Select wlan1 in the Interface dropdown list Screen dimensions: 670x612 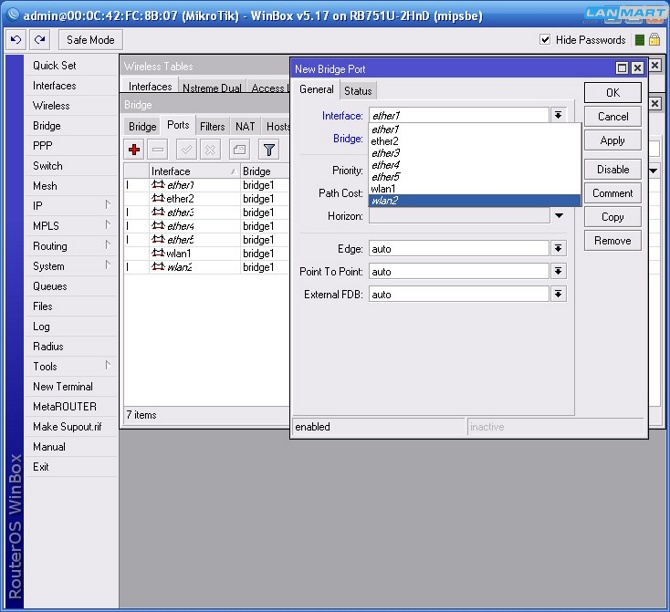tap(474, 189)
